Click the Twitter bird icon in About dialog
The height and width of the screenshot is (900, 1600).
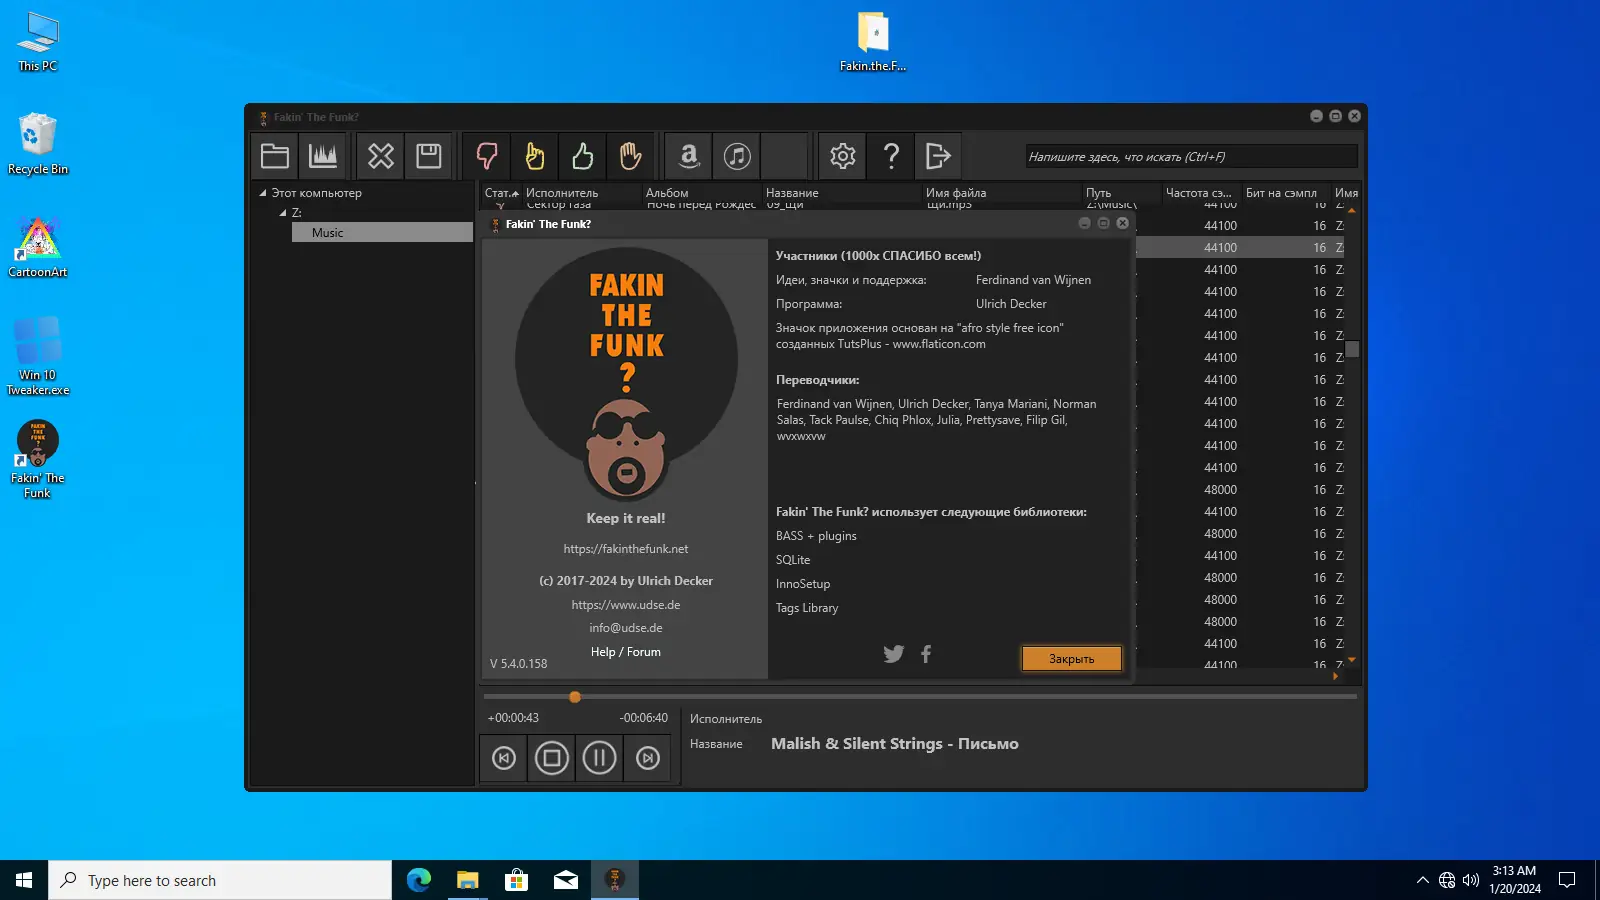pos(893,654)
